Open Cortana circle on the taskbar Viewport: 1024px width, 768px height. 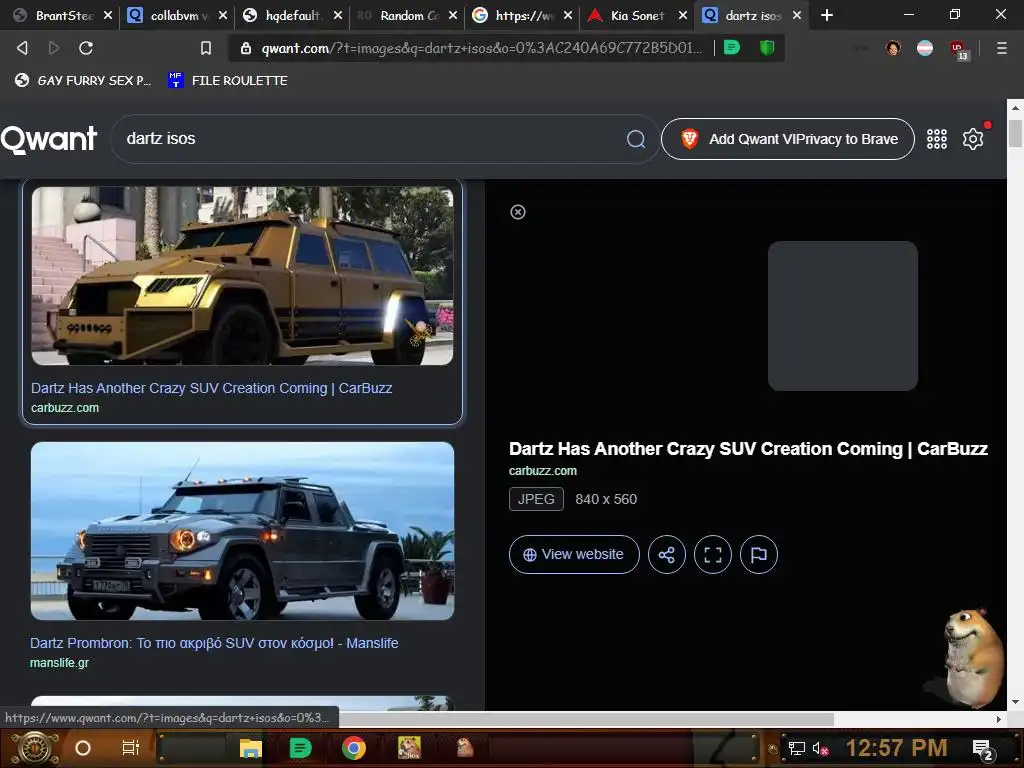point(83,748)
